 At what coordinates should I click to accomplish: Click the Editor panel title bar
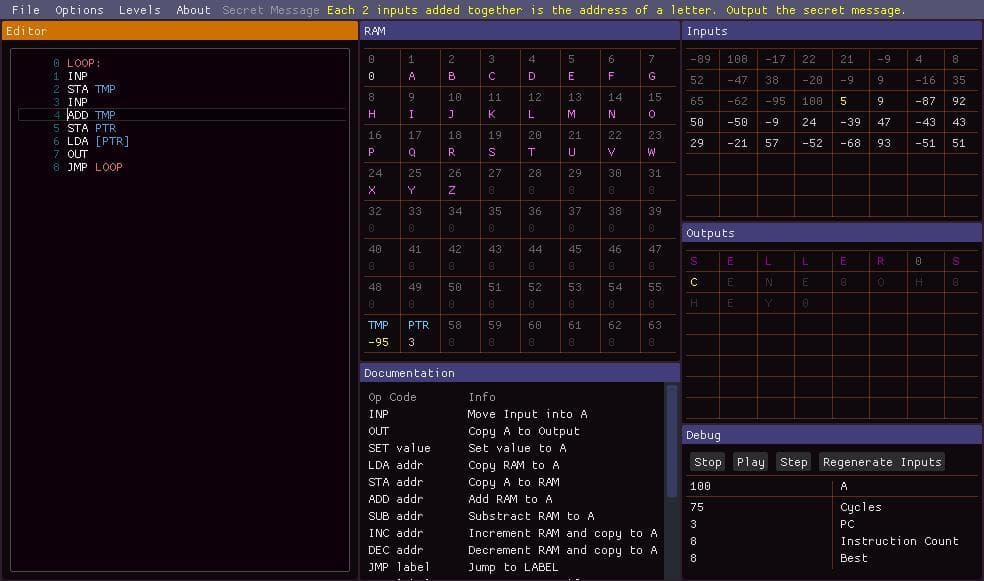point(179,31)
